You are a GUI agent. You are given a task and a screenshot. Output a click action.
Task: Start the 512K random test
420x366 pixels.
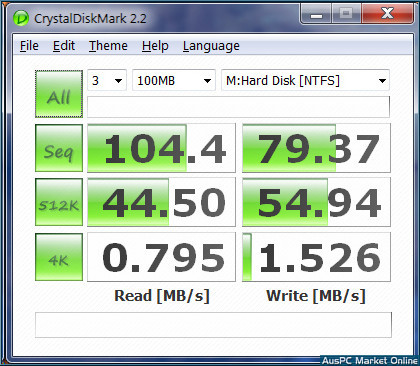tap(59, 202)
